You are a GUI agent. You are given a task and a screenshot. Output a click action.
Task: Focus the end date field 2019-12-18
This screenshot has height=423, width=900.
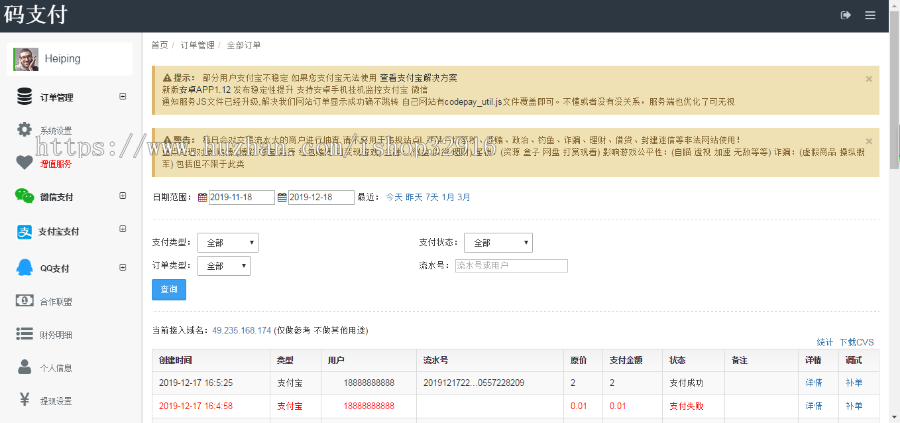point(321,197)
